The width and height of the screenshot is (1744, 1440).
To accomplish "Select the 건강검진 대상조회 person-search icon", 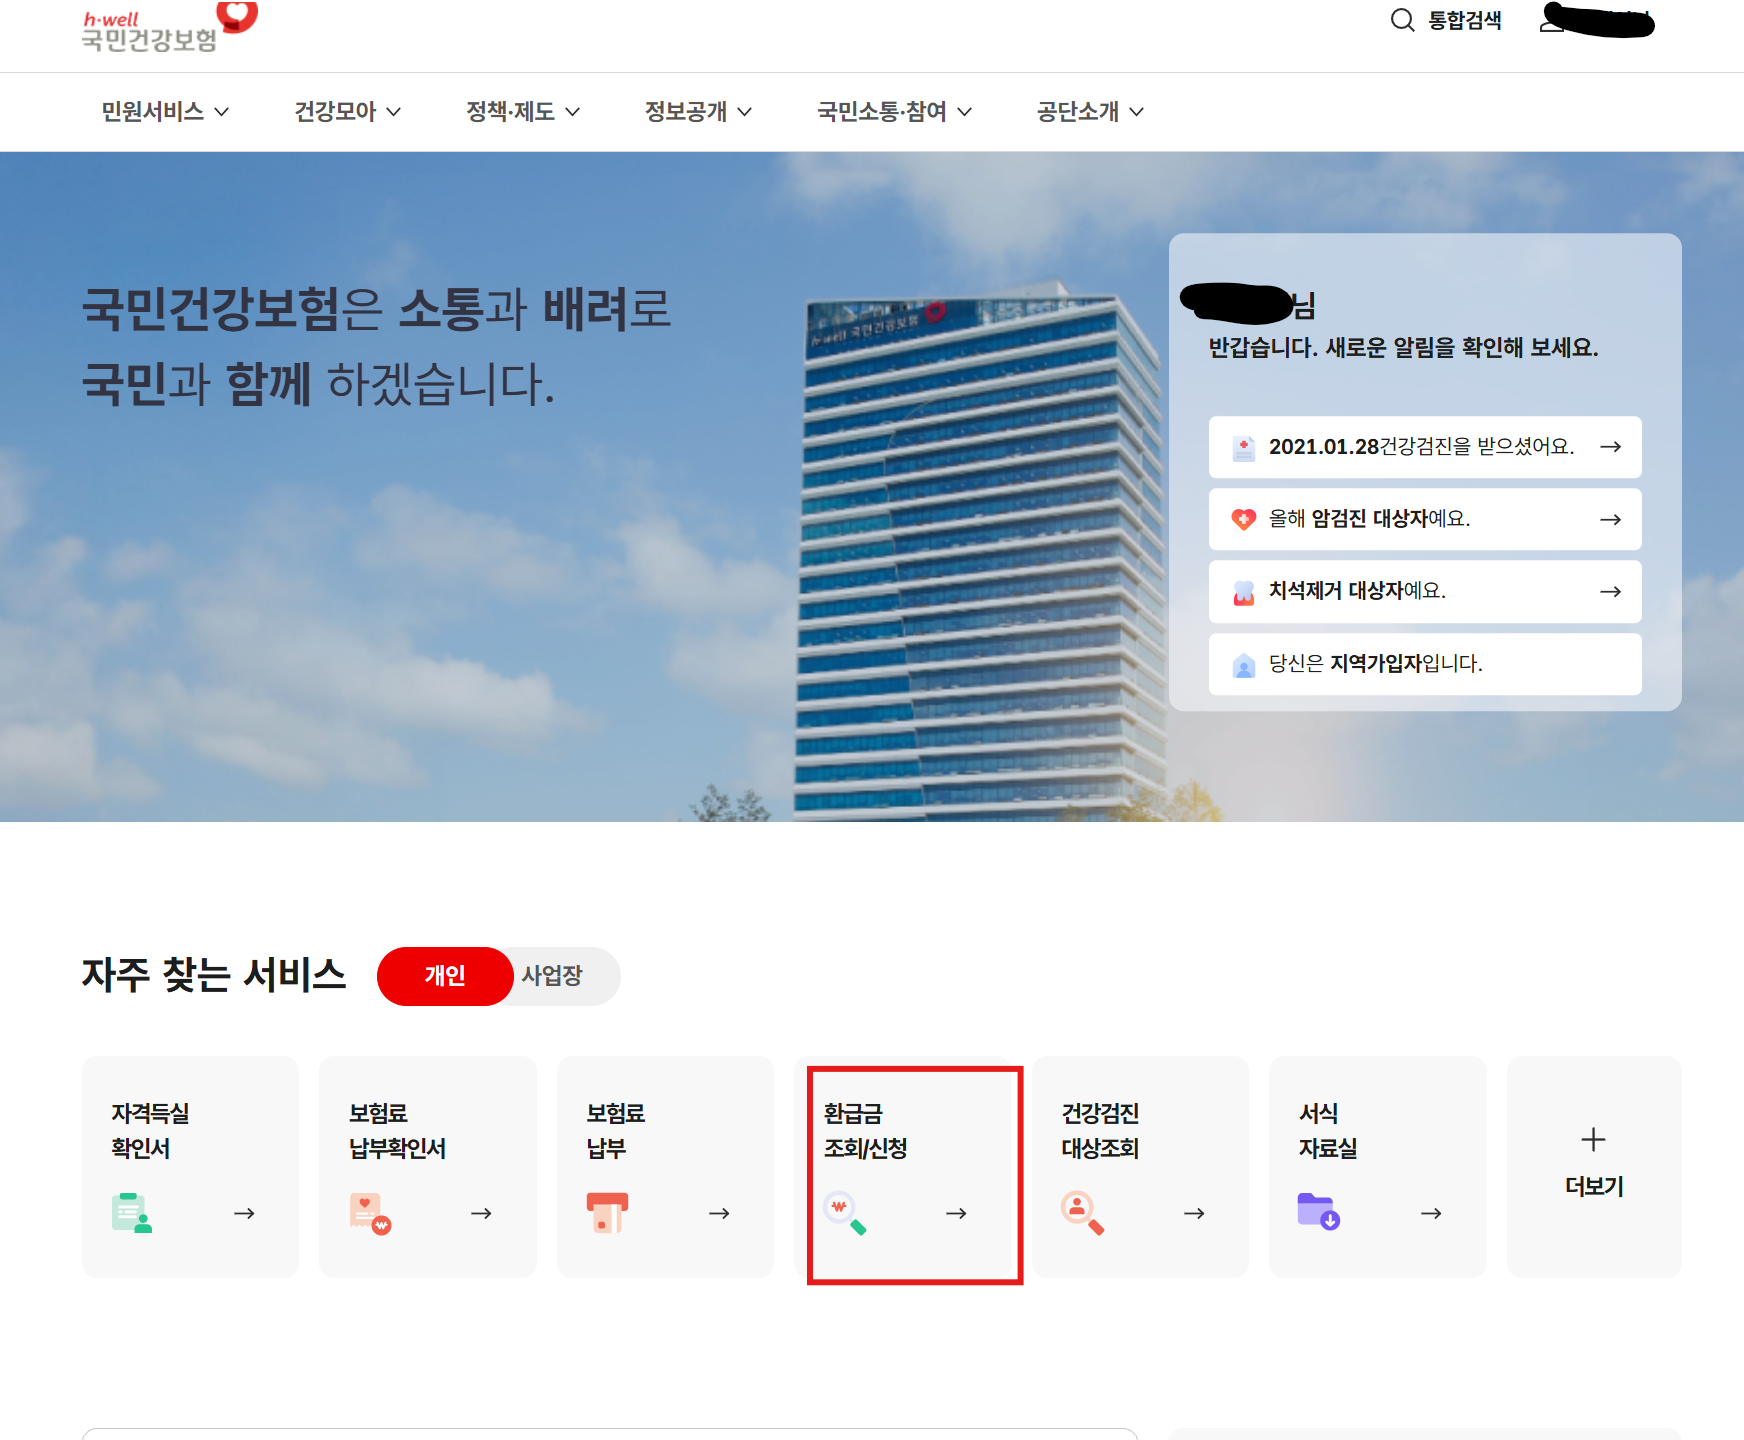I will point(1083,1213).
